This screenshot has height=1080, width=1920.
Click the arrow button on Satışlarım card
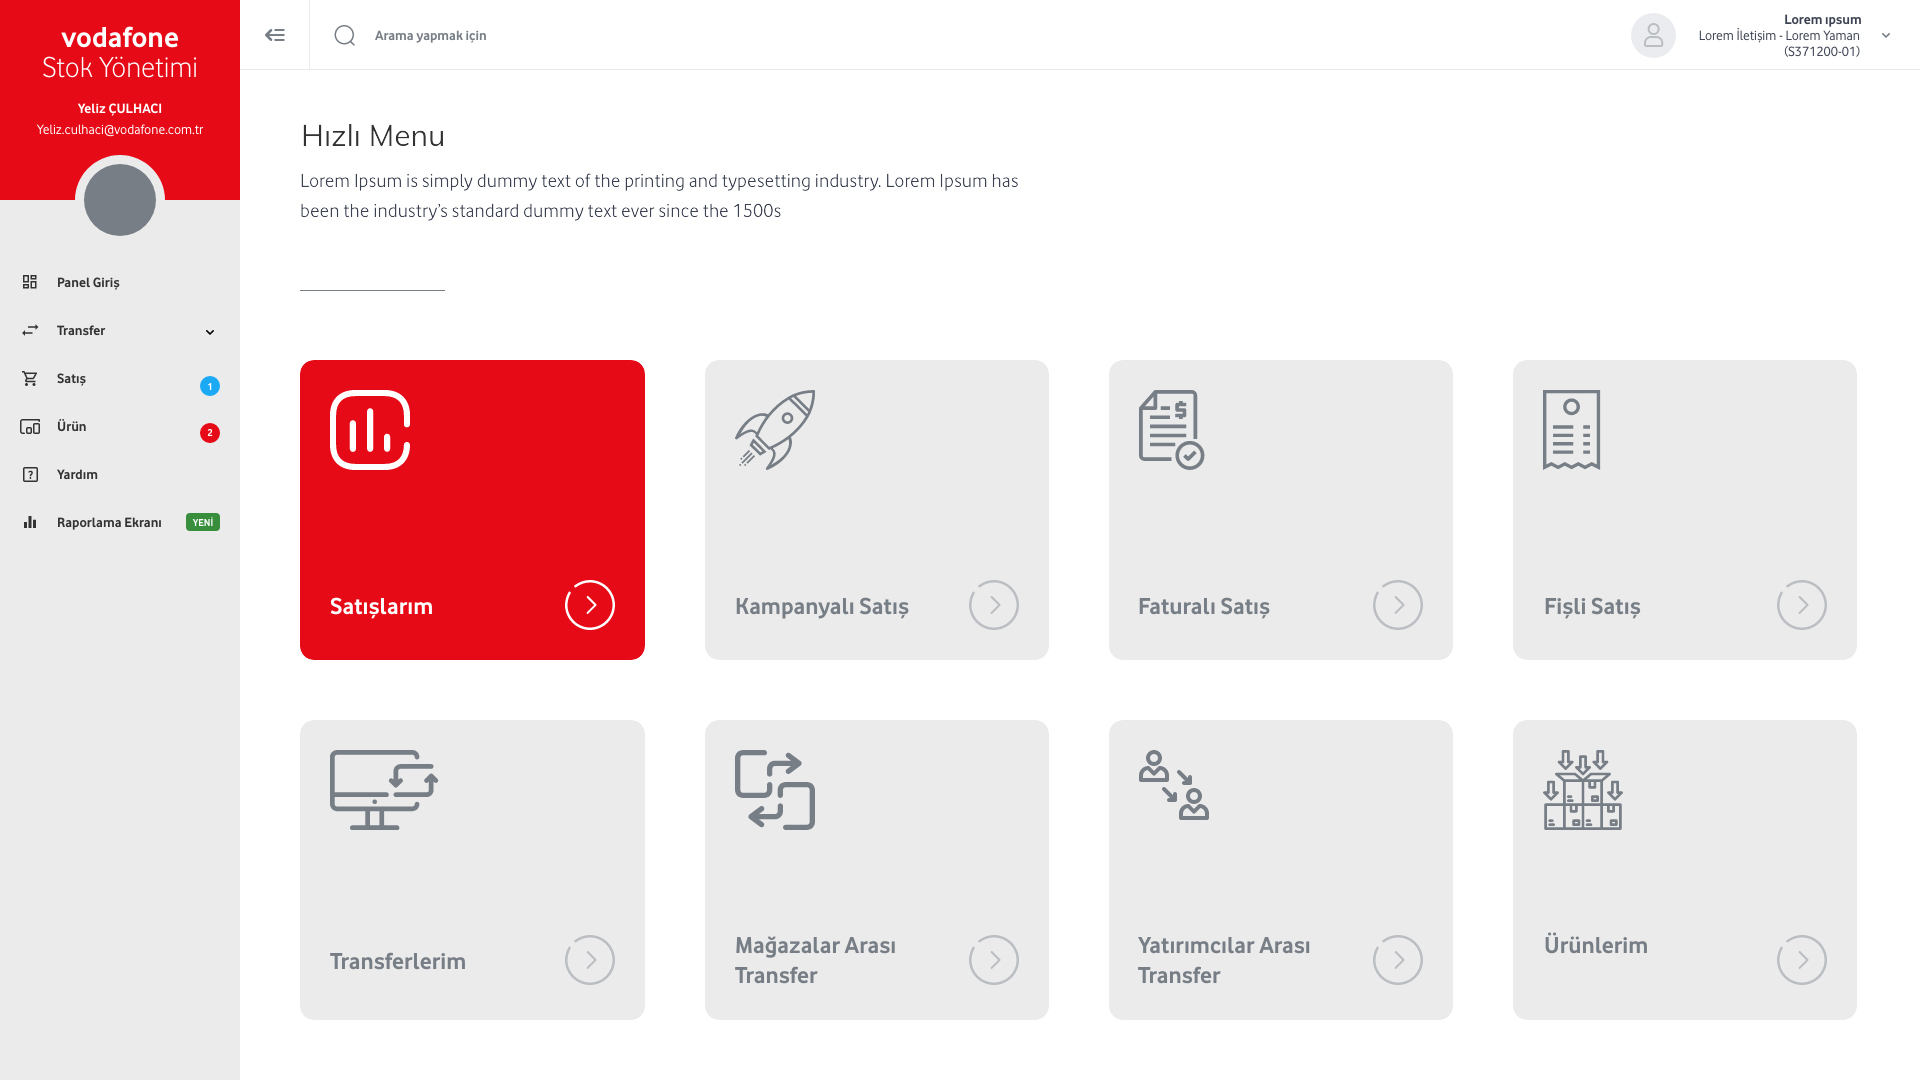(x=590, y=605)
